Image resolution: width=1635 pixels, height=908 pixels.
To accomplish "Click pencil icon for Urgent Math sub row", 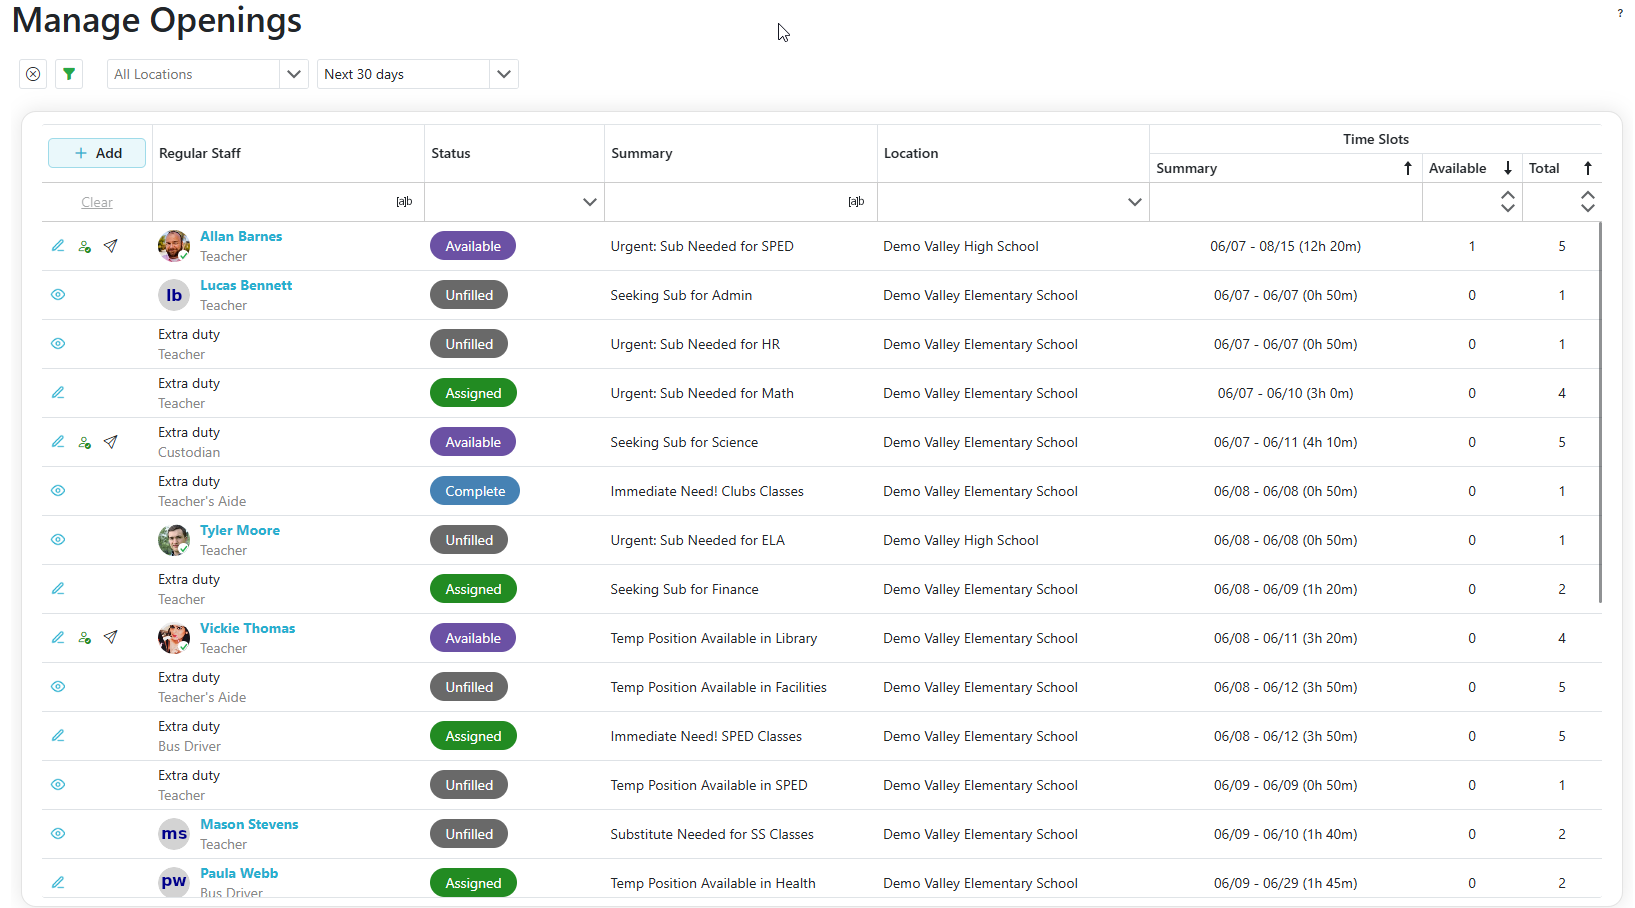I will (58, 393).
